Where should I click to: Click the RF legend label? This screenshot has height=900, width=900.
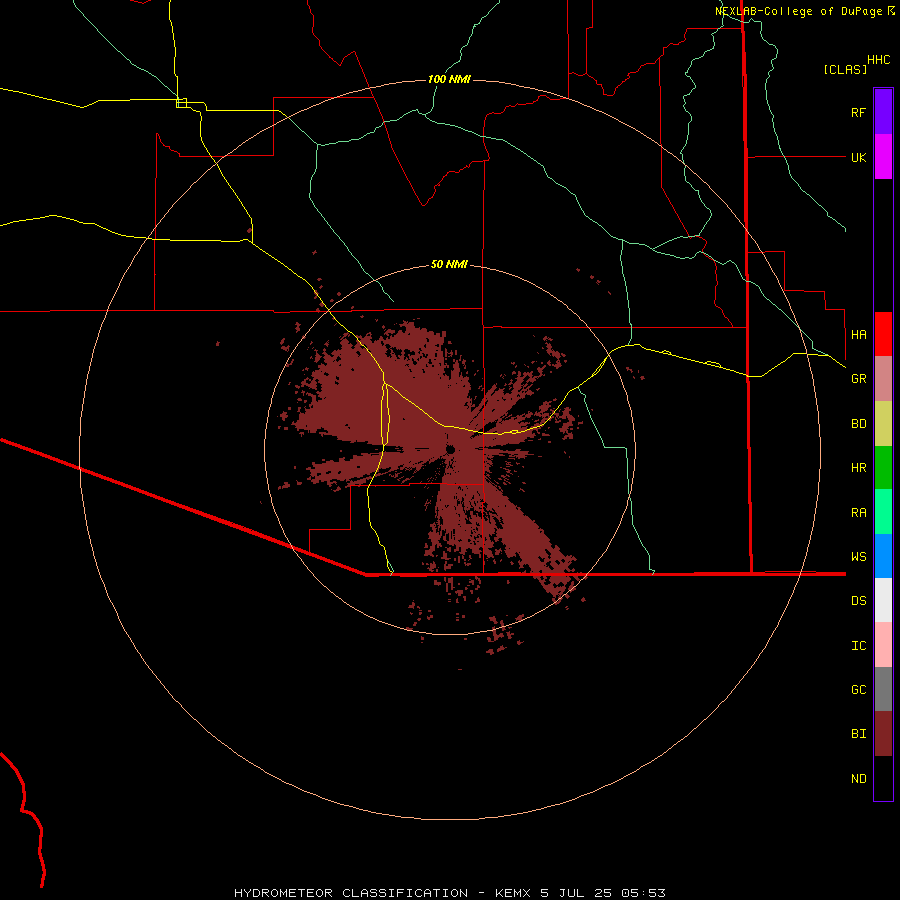click(858, 112)
